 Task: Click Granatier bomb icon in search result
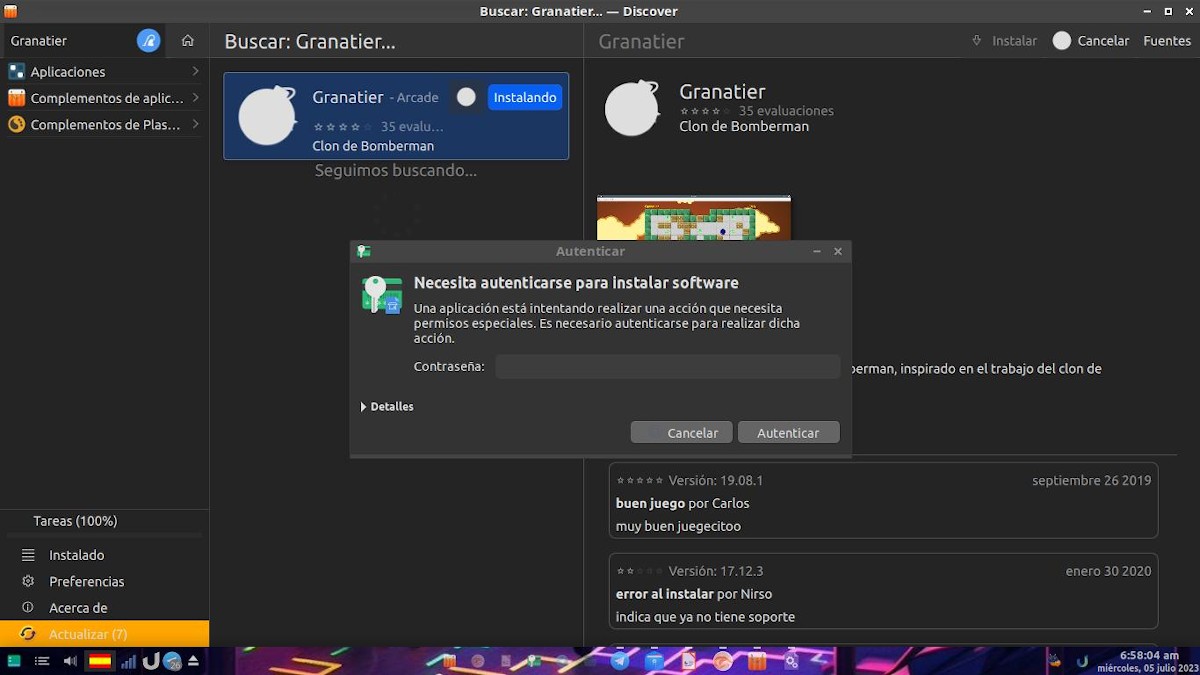(267, 116)
